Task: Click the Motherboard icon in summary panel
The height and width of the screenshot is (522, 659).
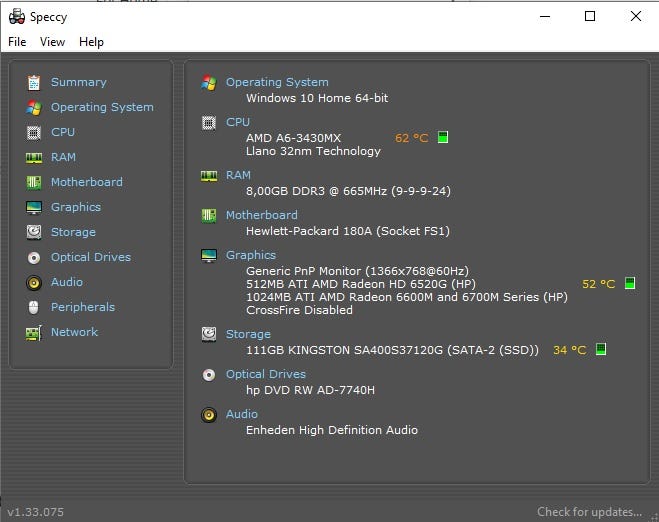Action: tap(209, 216)
